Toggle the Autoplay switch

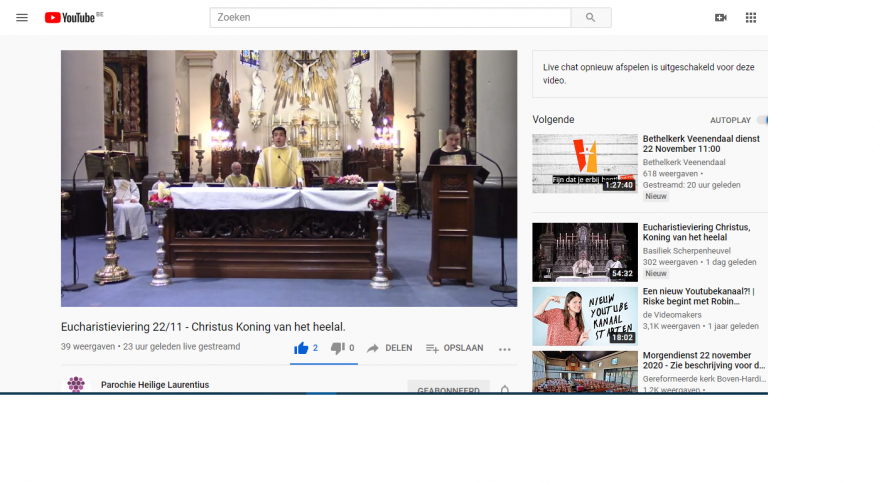tap(761, 120)
